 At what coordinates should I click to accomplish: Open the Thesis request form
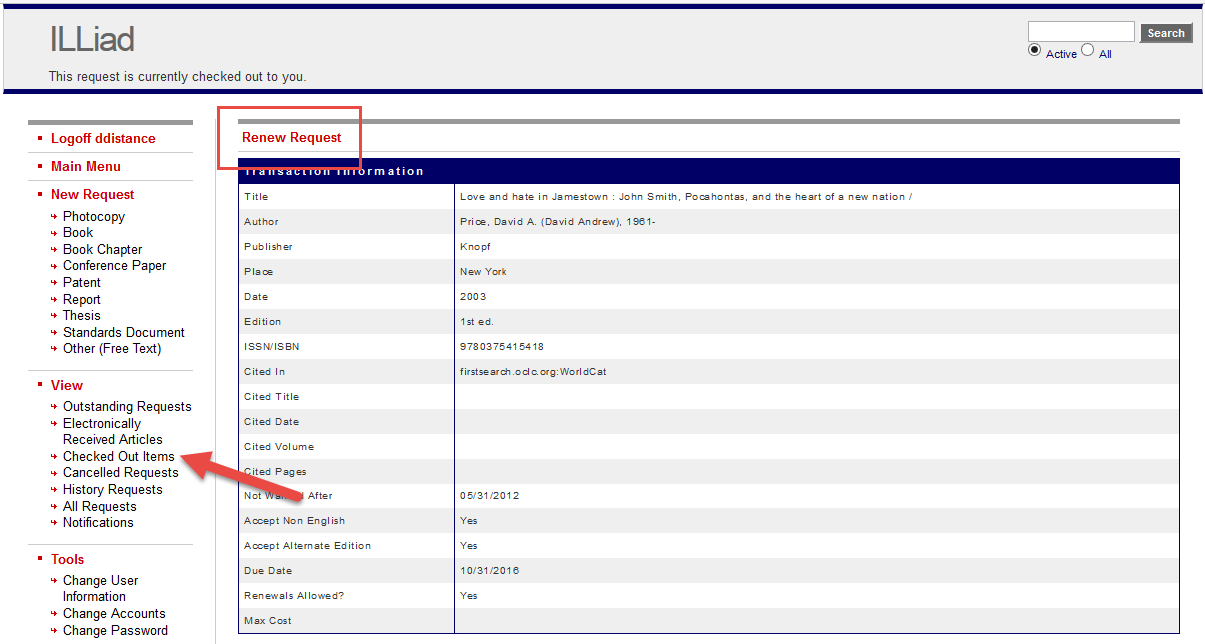click(81, 315)
